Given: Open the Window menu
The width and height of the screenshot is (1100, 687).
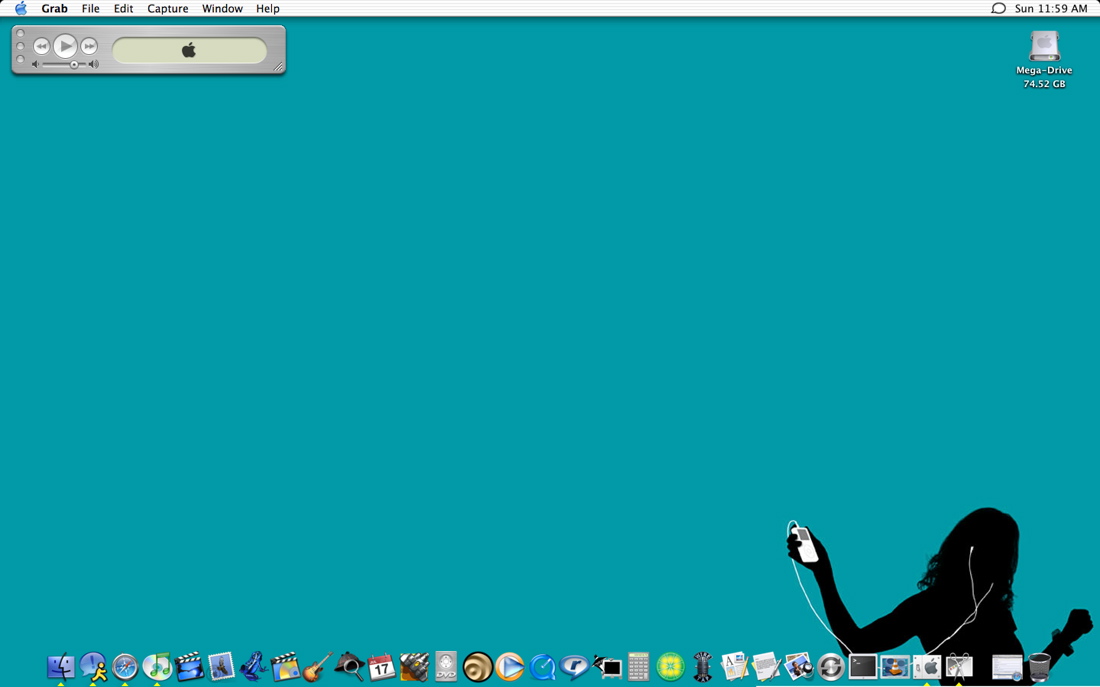Looking at the screenshot, I should (x=222, y=8).
